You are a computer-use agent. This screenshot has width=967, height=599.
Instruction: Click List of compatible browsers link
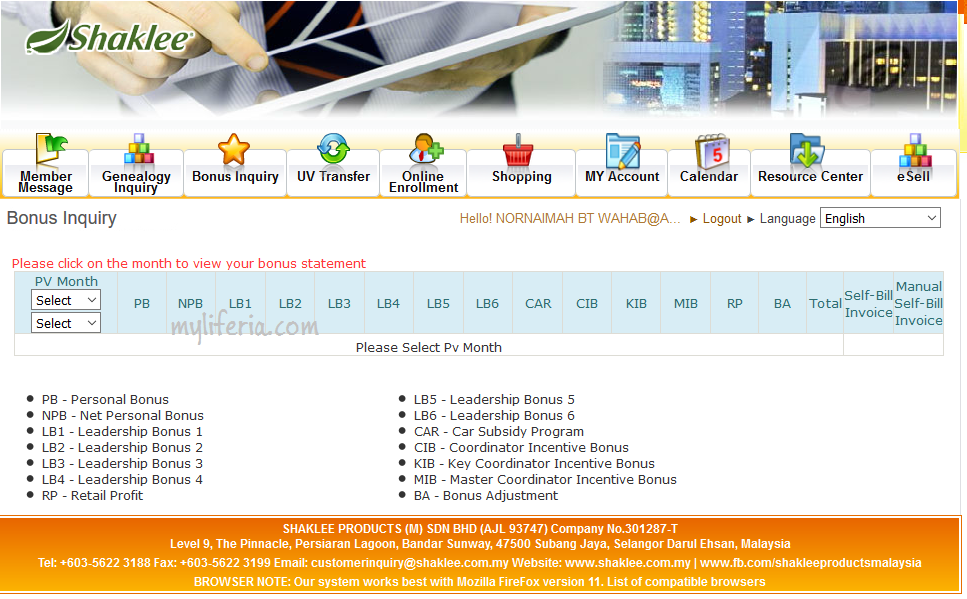point(686,582)
